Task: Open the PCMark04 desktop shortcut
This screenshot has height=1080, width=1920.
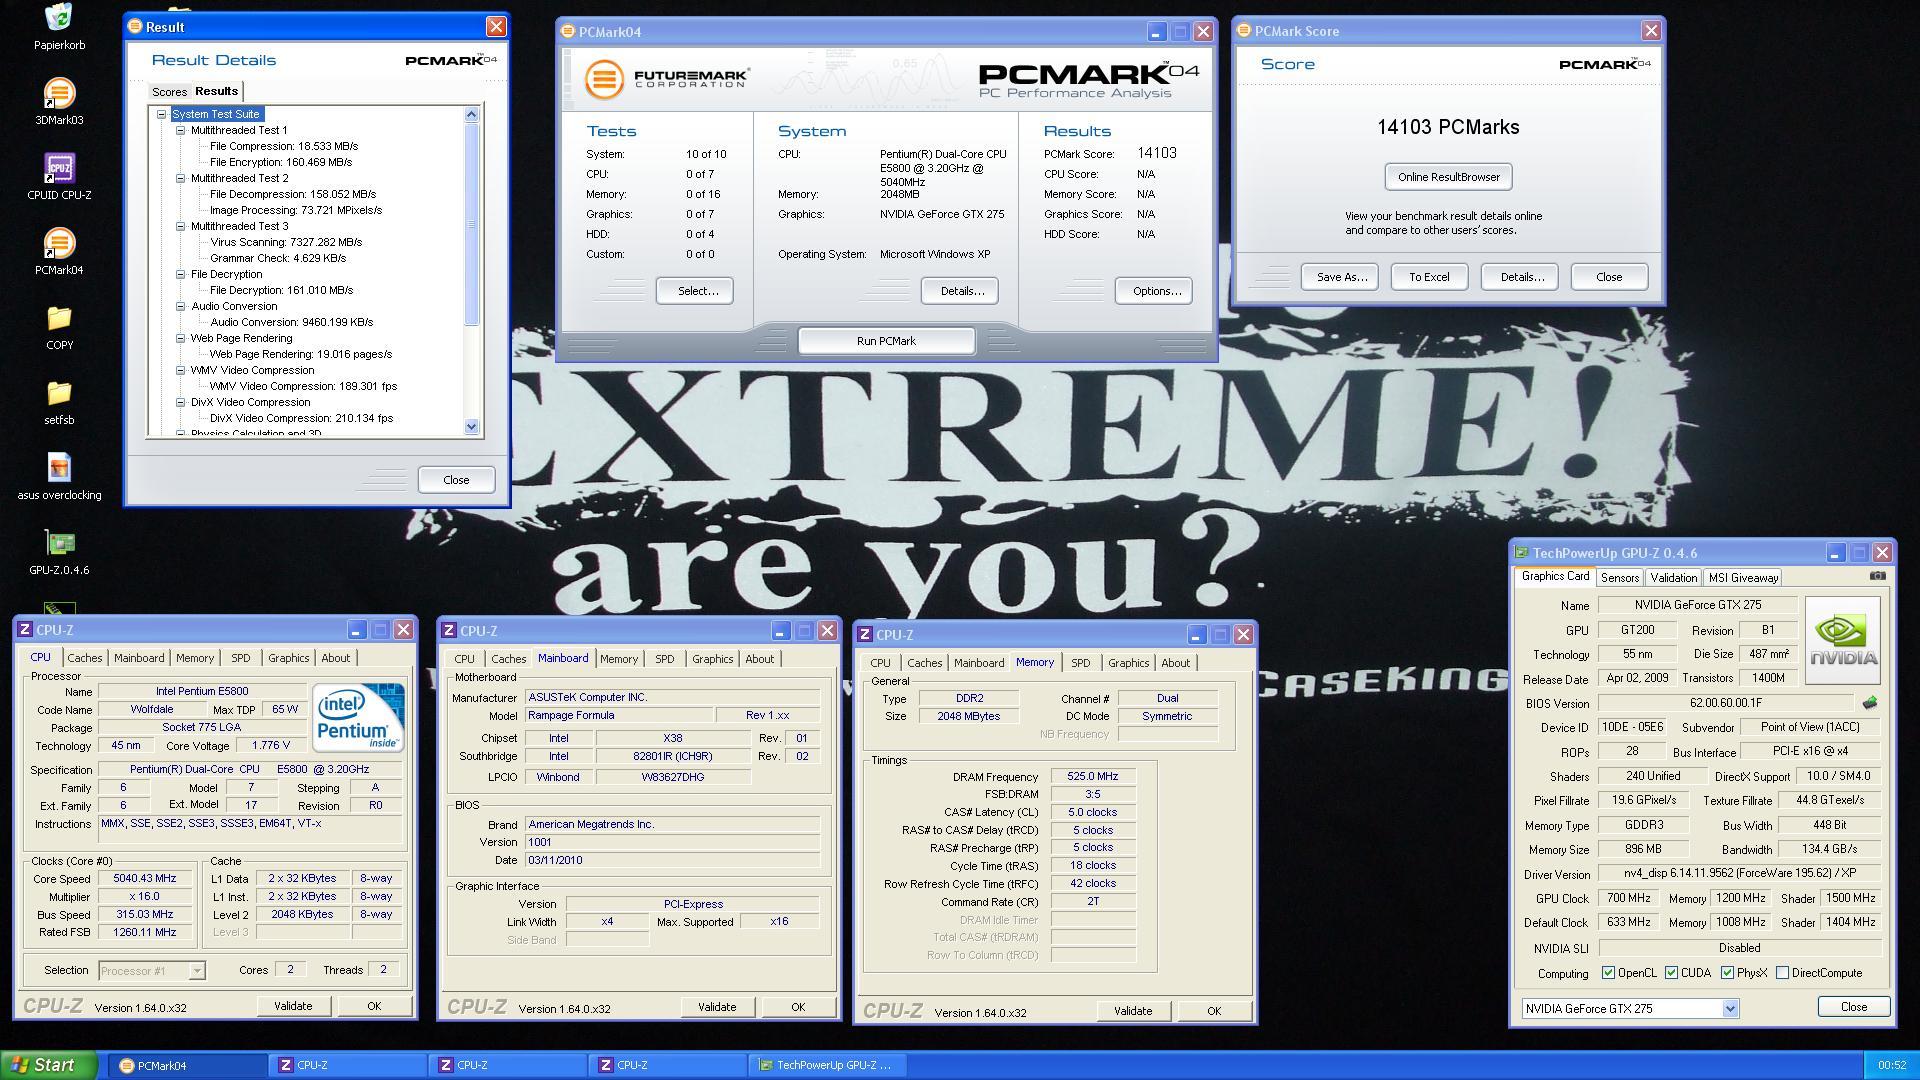Action: coord(59,244)
